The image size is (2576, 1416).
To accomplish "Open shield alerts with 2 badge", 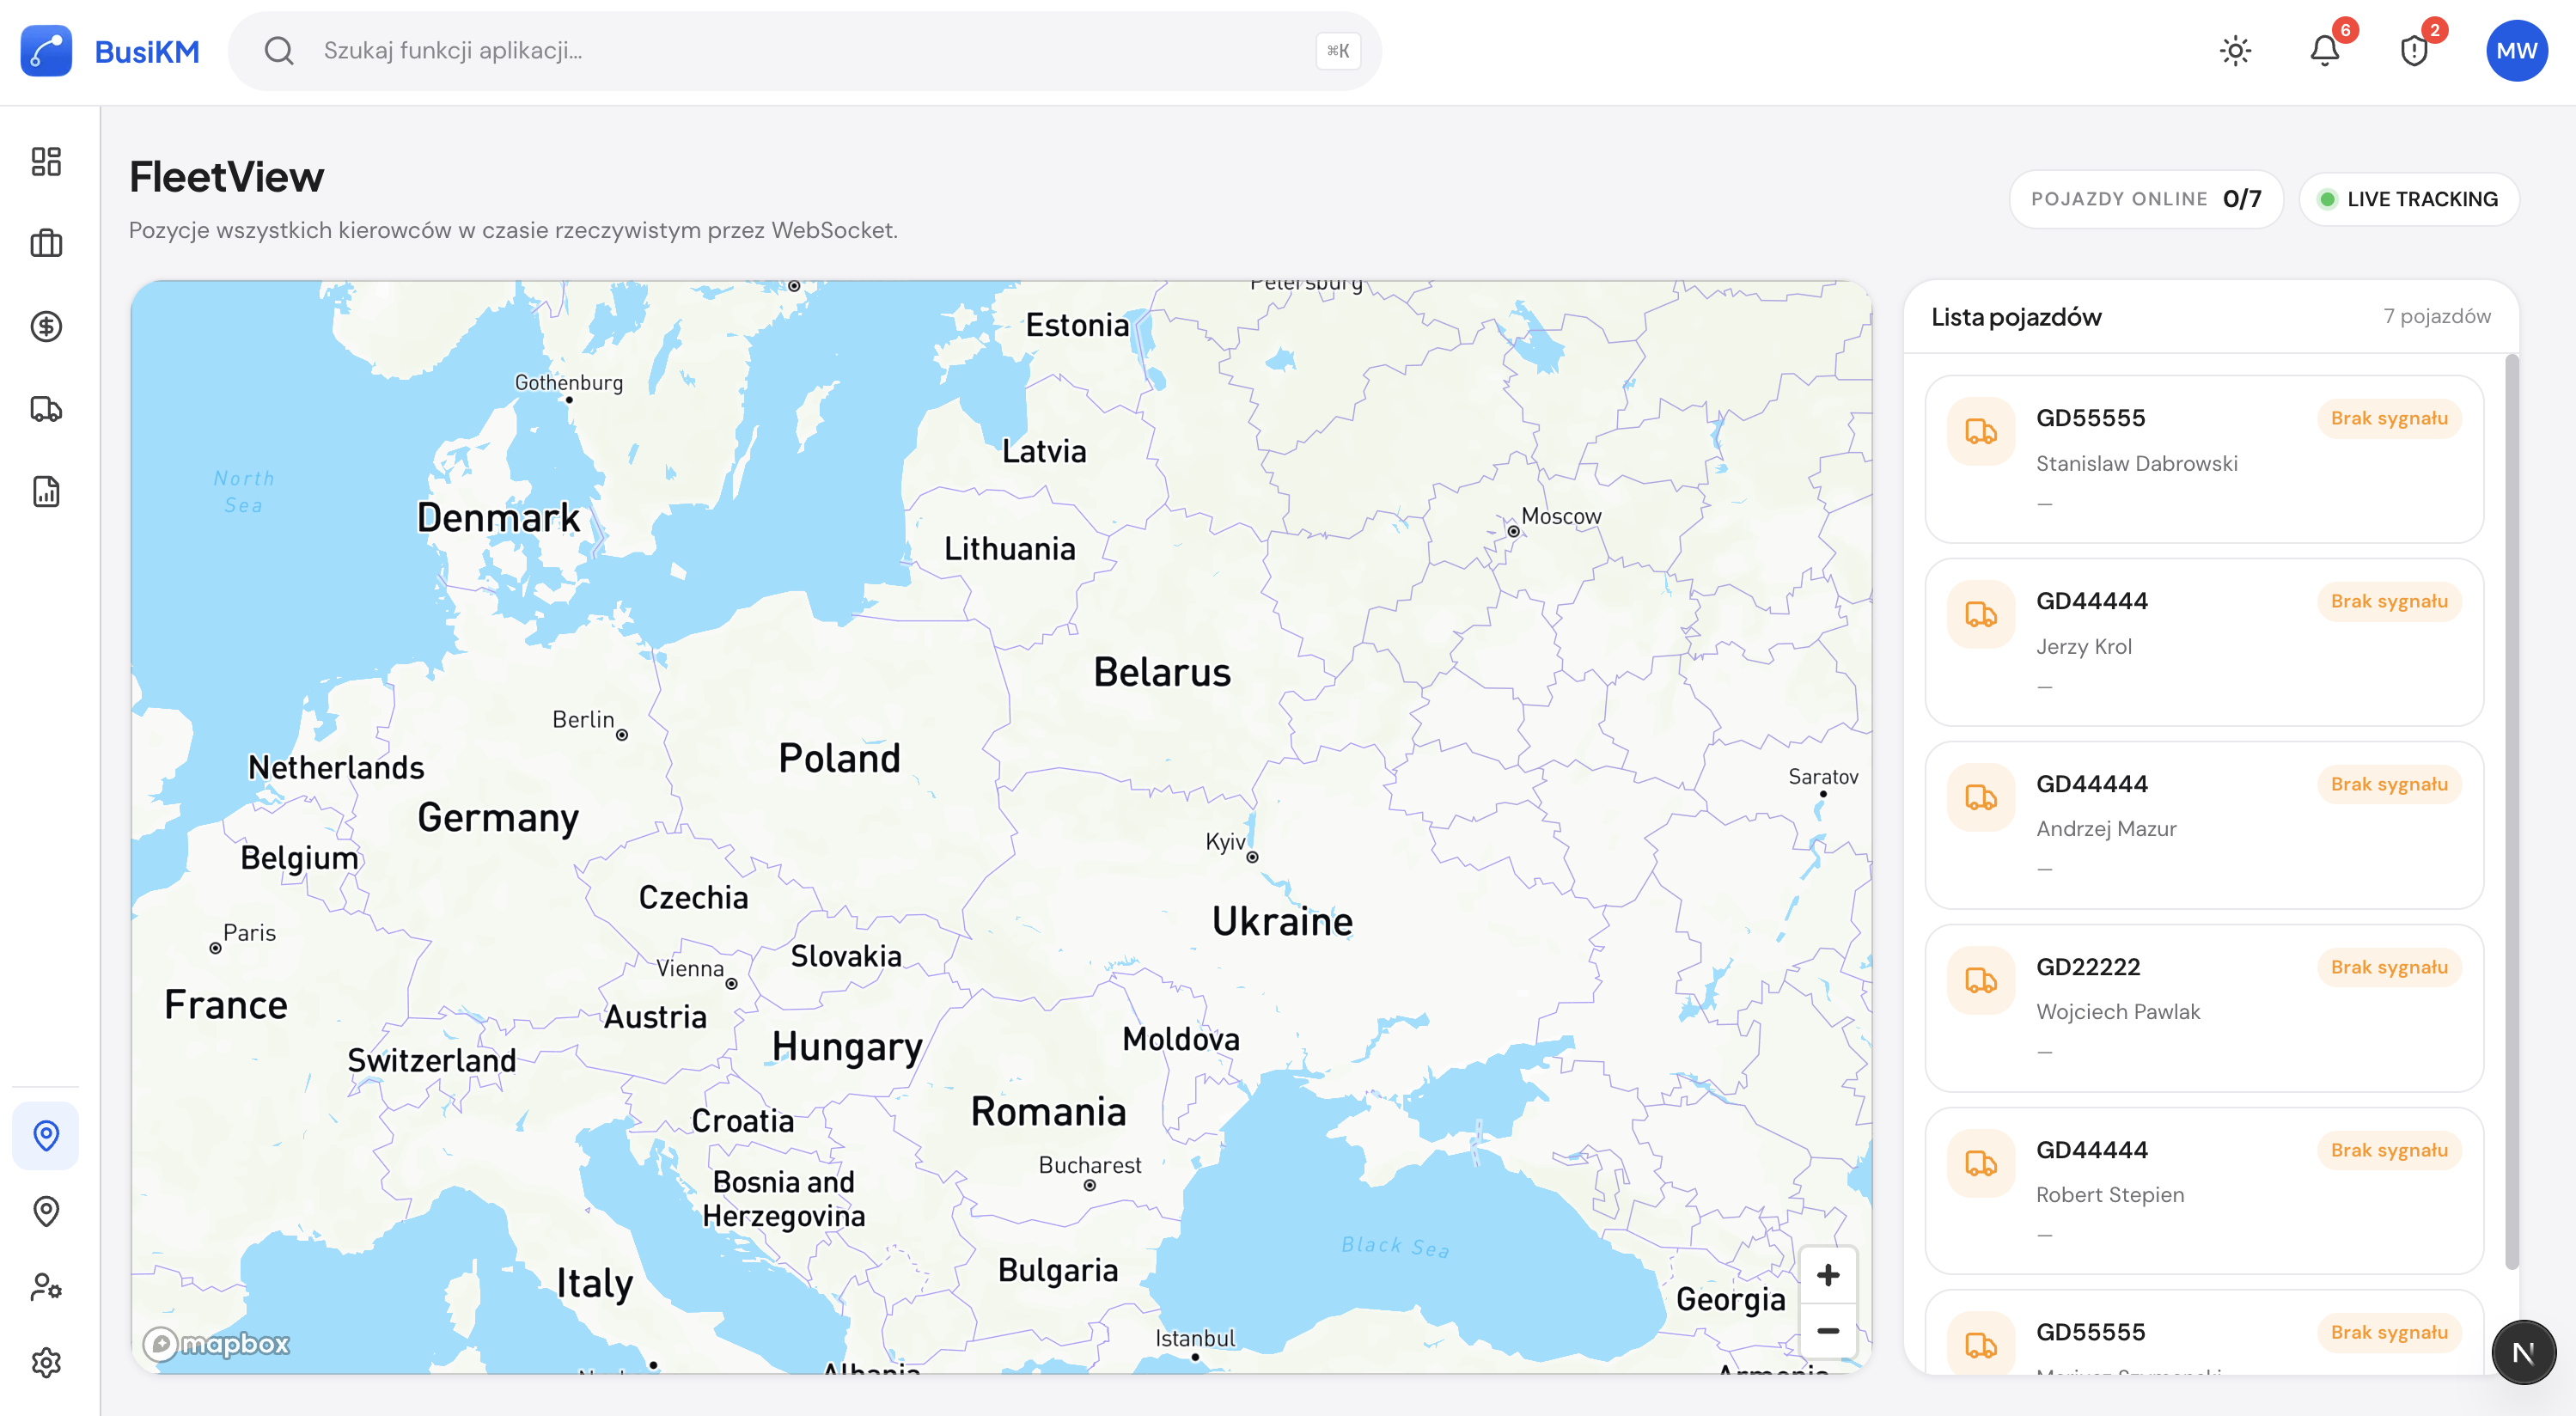I will [2415, 51].
